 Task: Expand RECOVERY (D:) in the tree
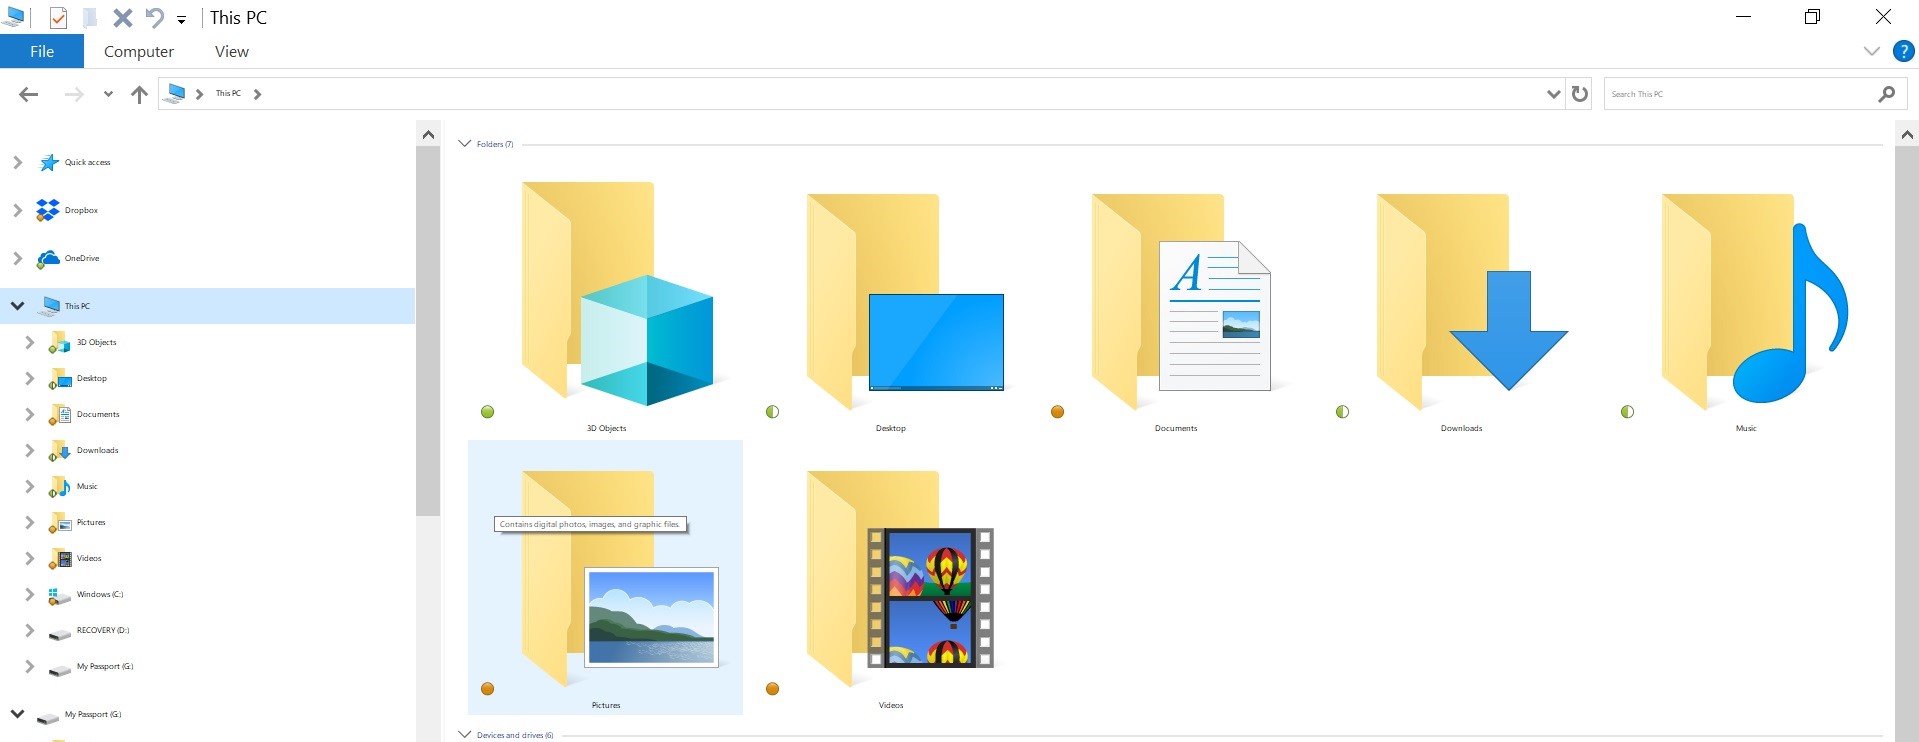coord(29,630)
